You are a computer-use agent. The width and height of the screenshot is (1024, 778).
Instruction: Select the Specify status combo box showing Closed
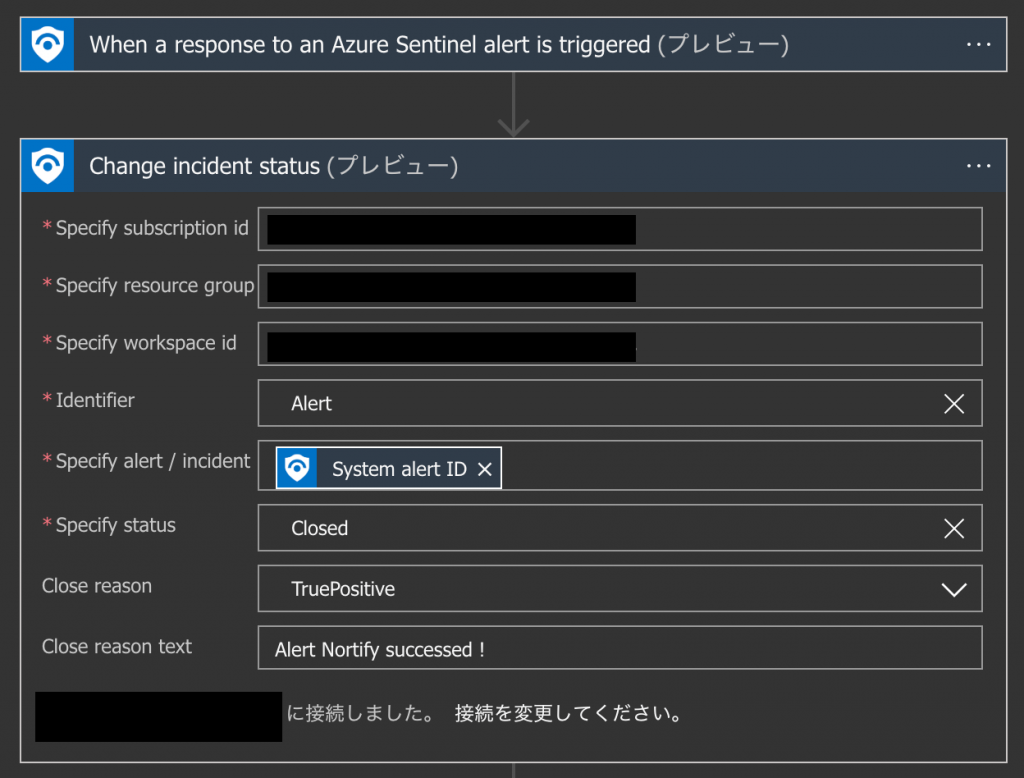coord(620,528)
